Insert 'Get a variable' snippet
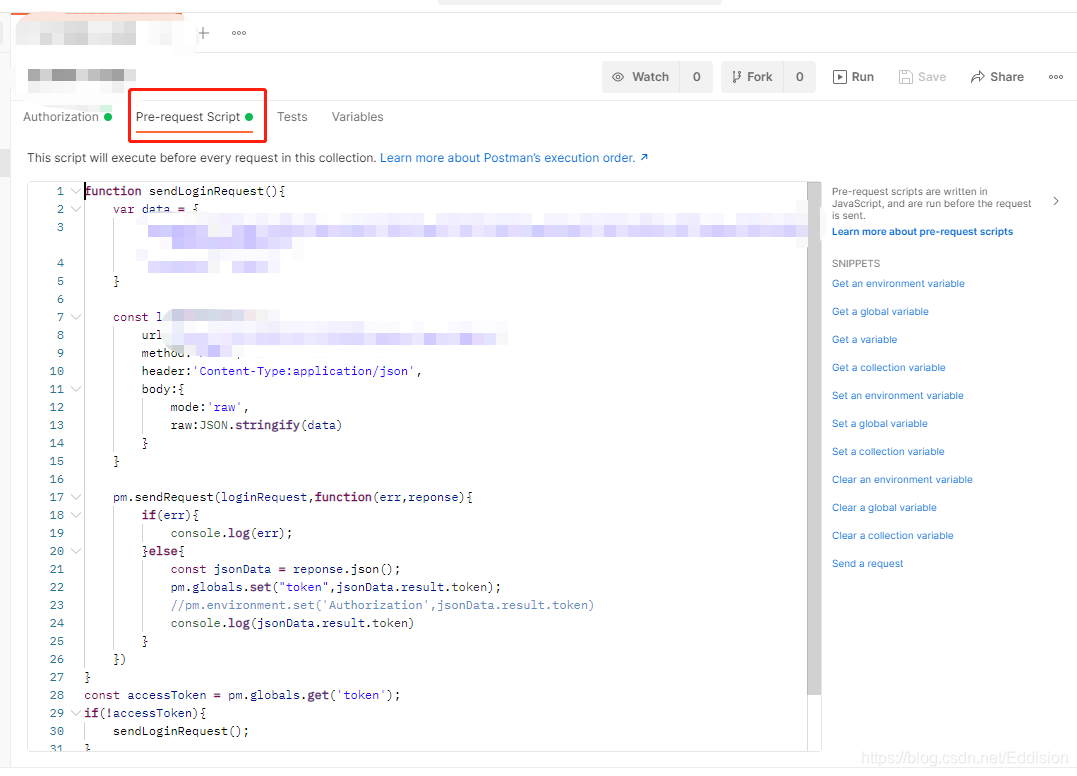Viewport: 1077px width, 776px height. [x=864, y=340]
